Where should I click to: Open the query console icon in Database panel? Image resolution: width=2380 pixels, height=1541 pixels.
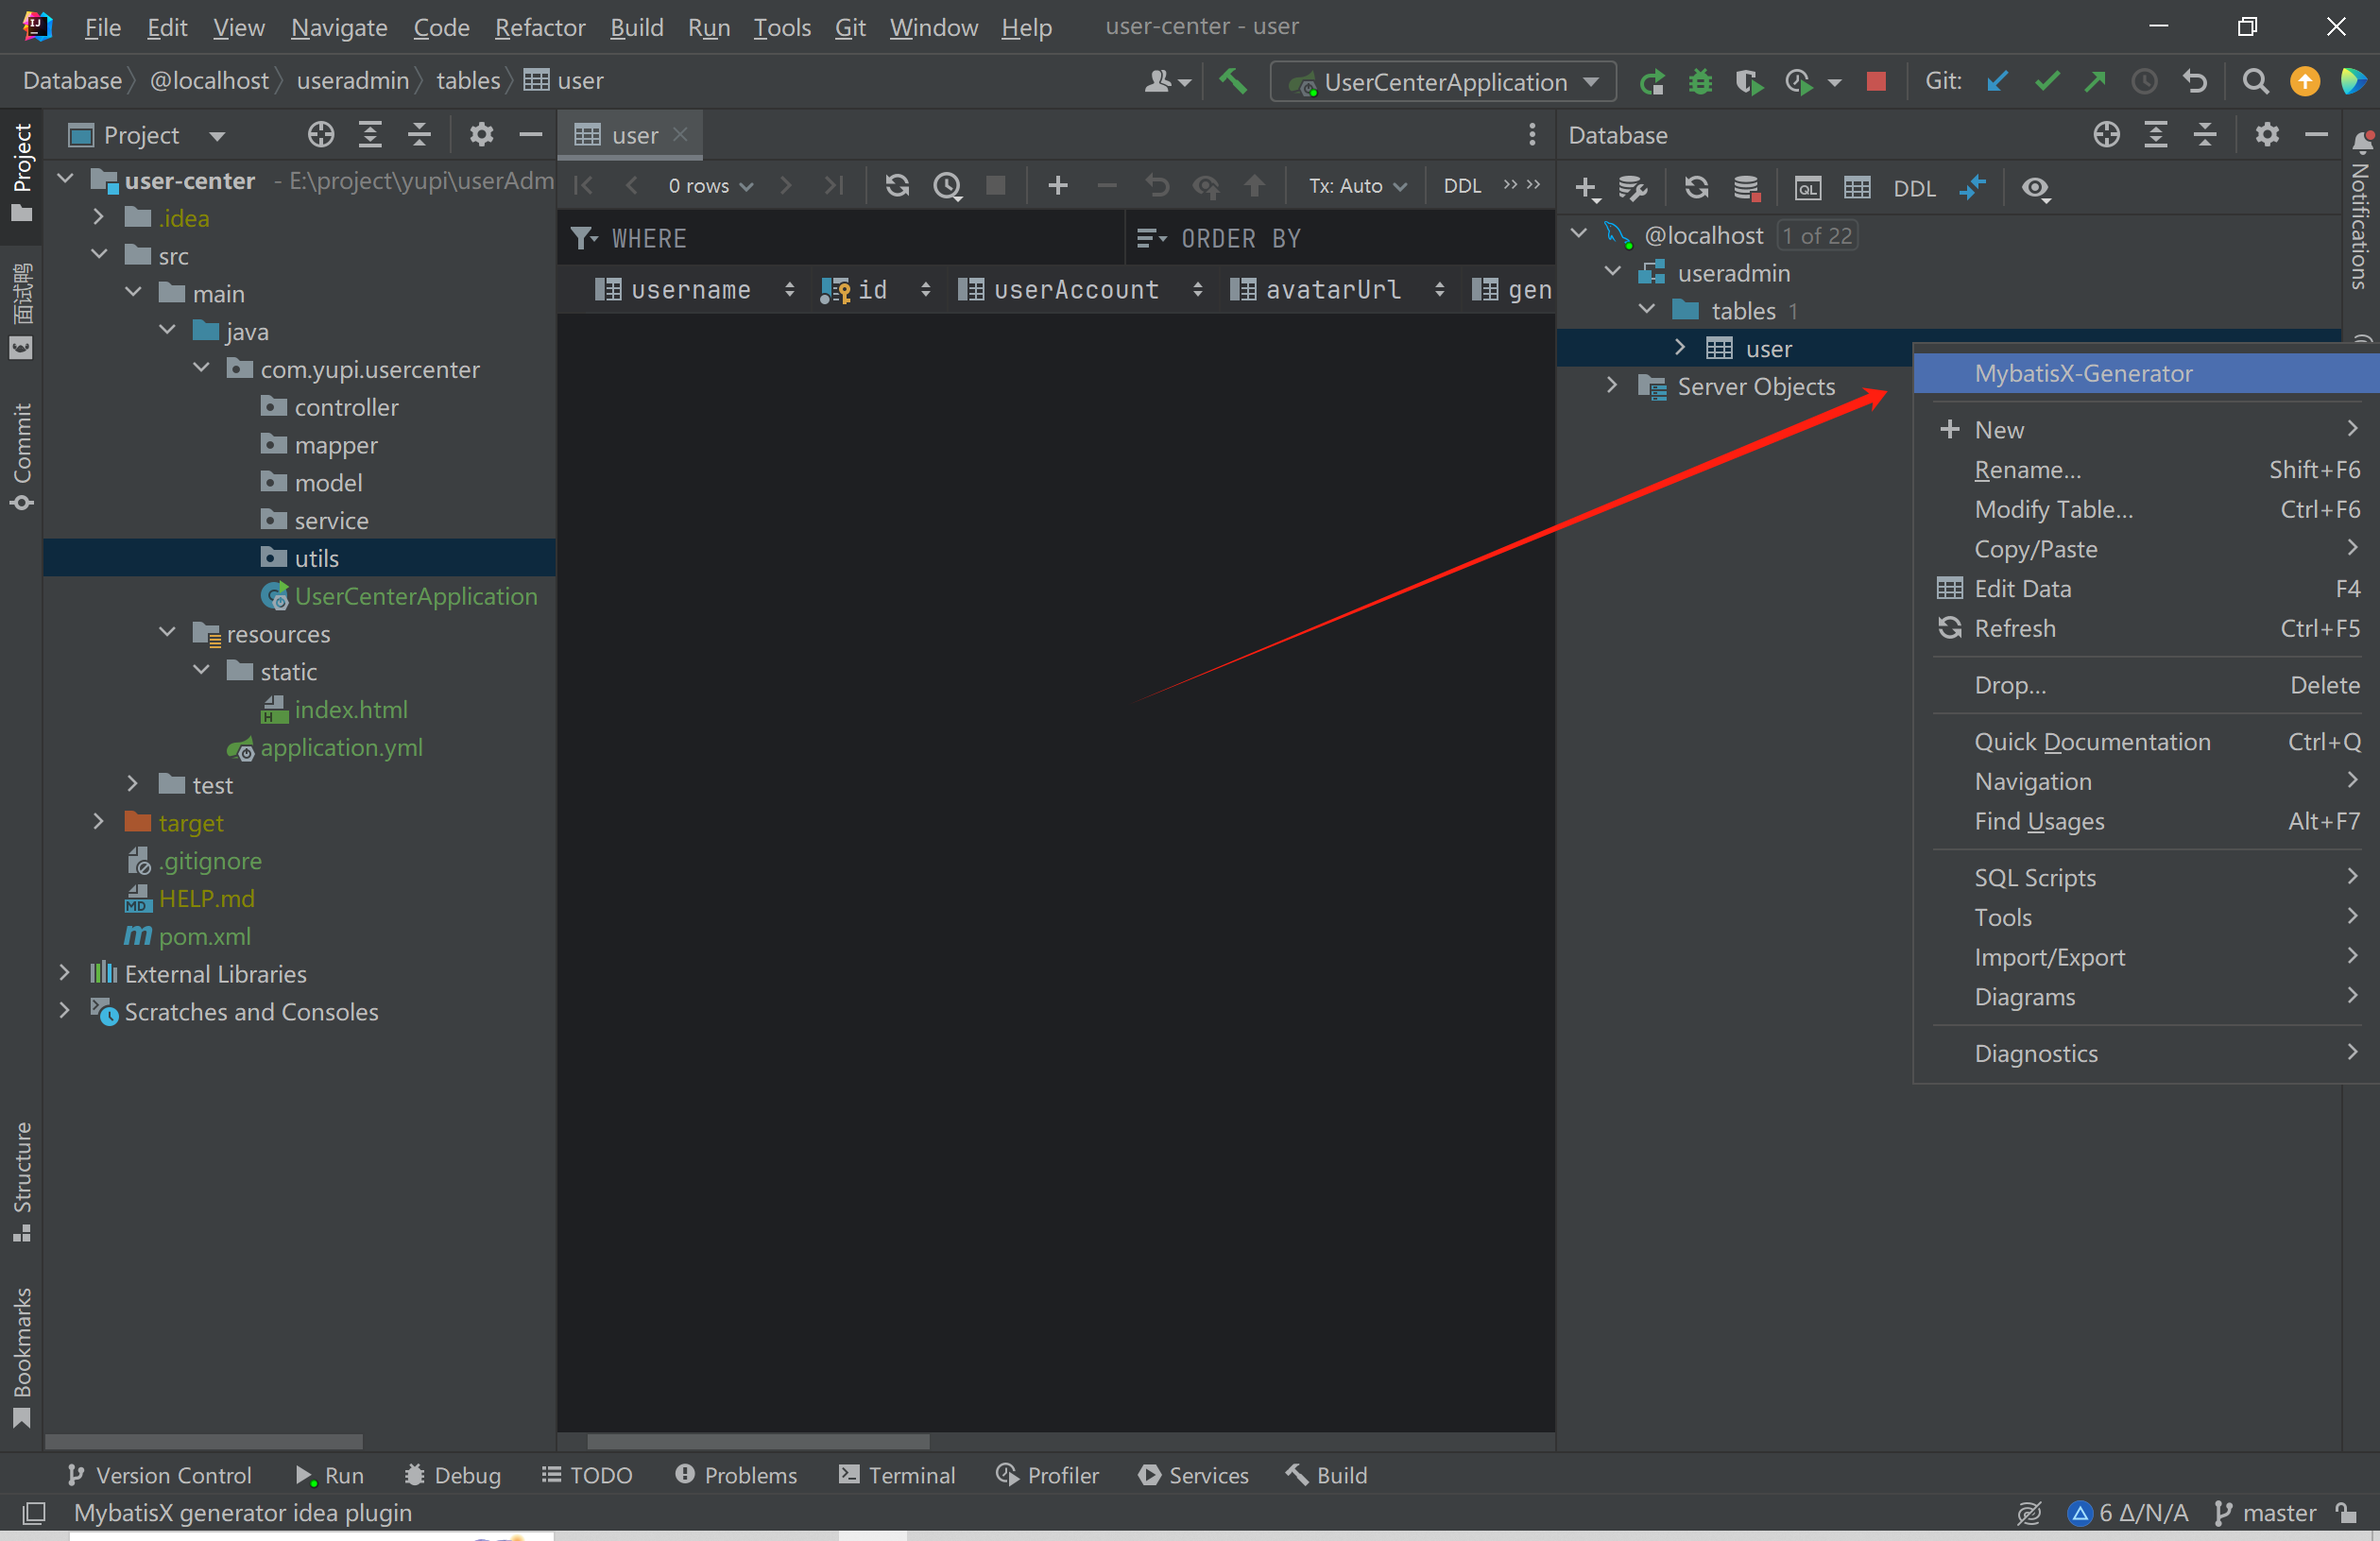pyautogui.click(x=1807, y=188)
